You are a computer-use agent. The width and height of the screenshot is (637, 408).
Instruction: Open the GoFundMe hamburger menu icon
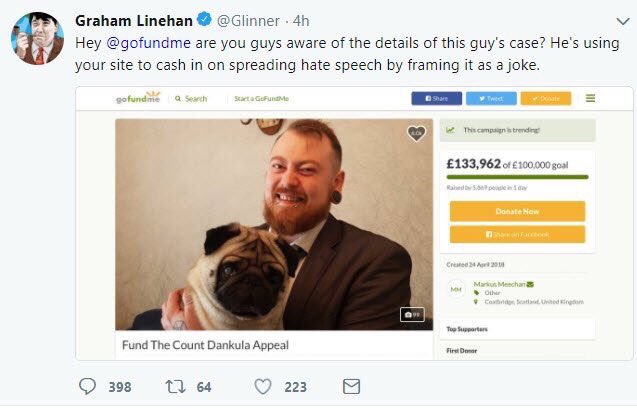click(x=590, y=98)
